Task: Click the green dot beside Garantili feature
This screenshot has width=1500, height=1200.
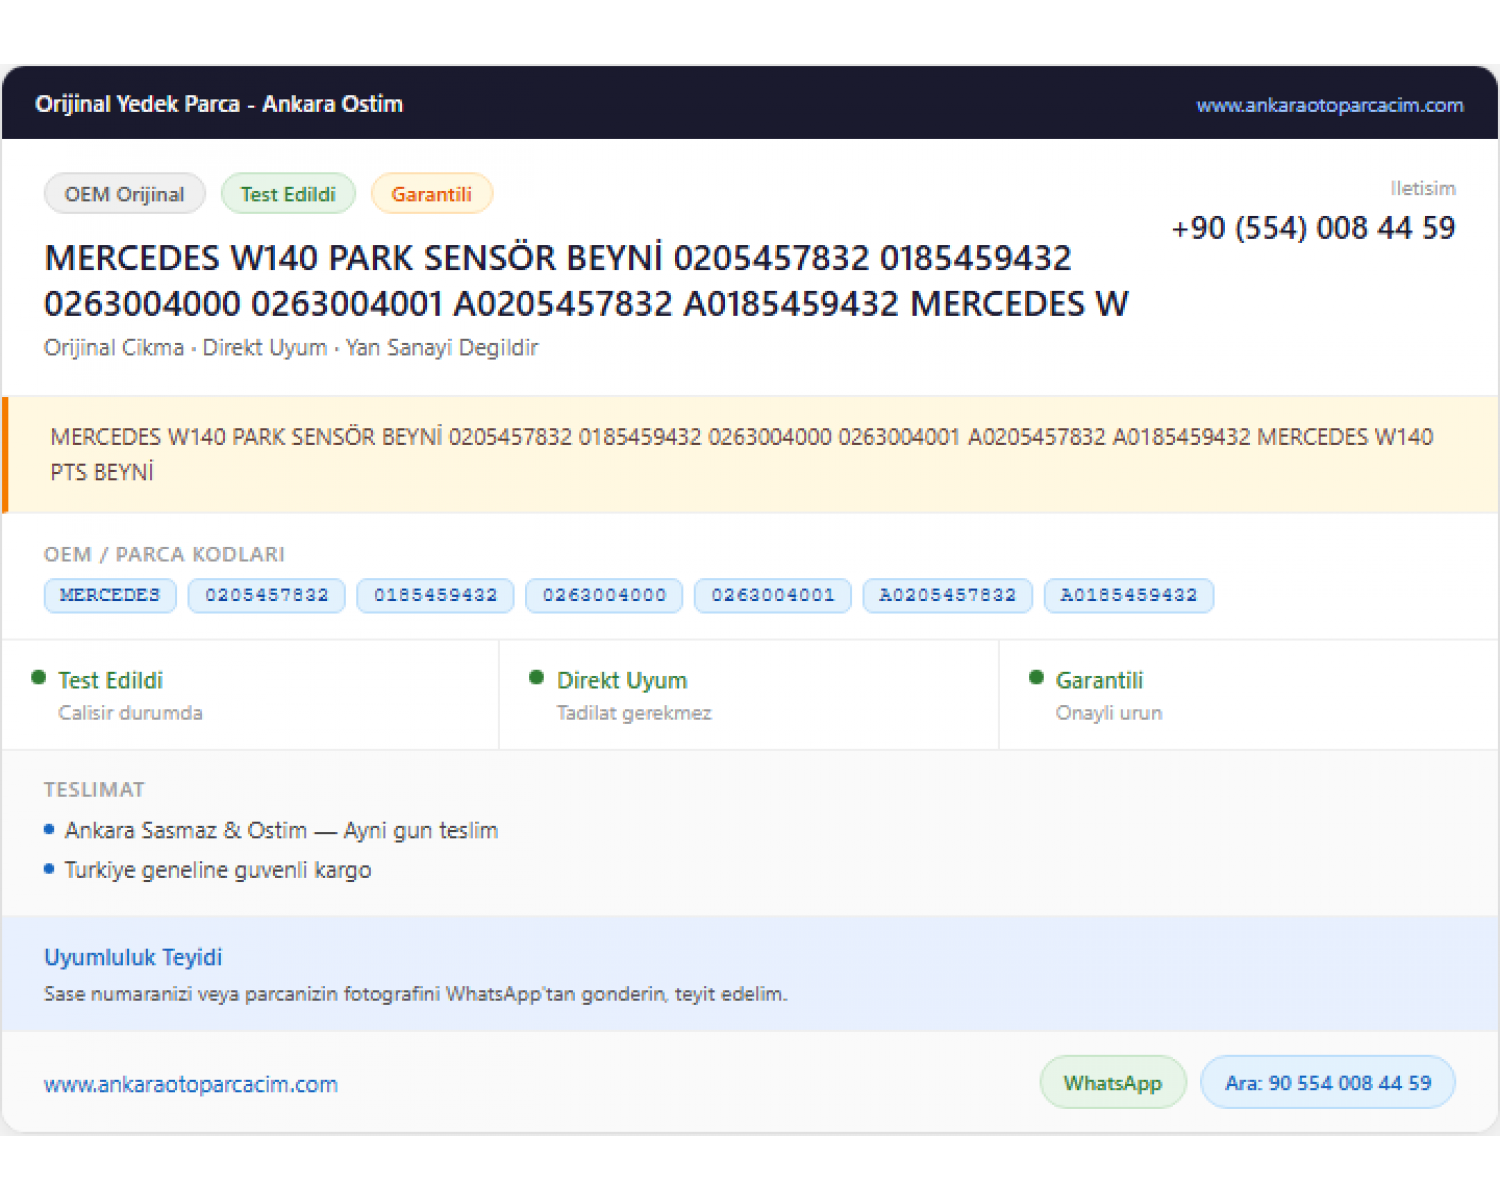Action: 1036,678
